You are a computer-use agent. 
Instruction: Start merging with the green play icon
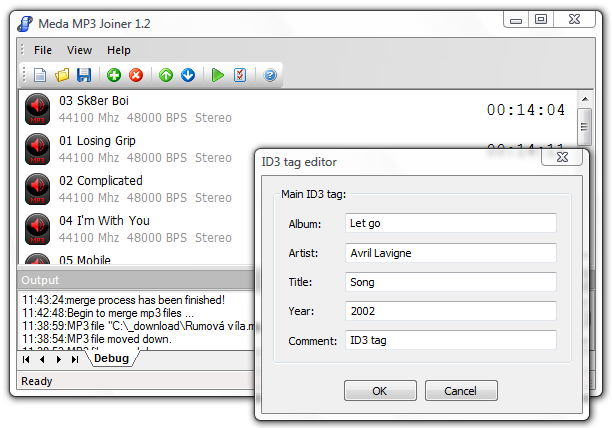217,75
